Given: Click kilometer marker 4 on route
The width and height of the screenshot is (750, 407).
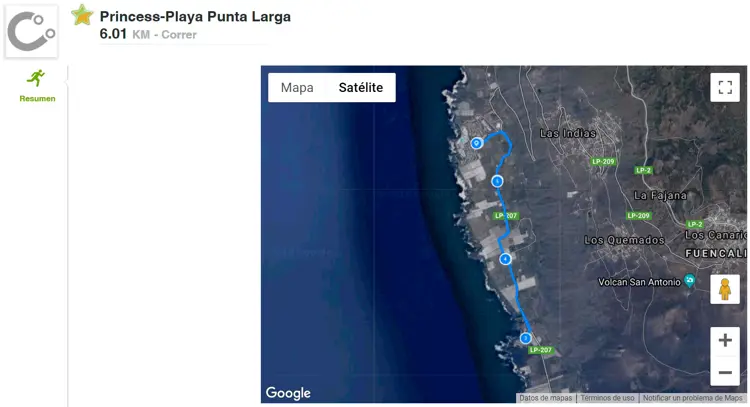Looking at the screenshot, I should coord(506,259).
